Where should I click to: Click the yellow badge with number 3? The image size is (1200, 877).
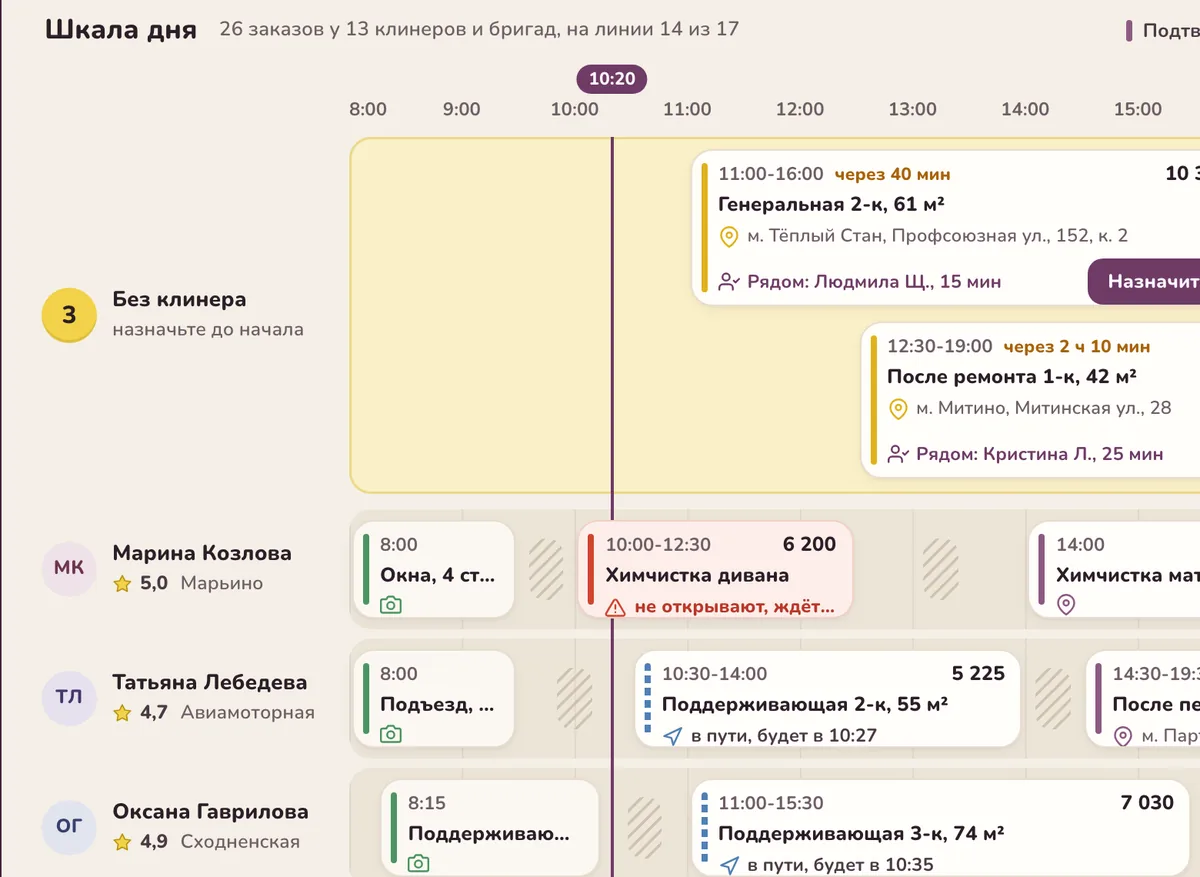click(69, 315)
